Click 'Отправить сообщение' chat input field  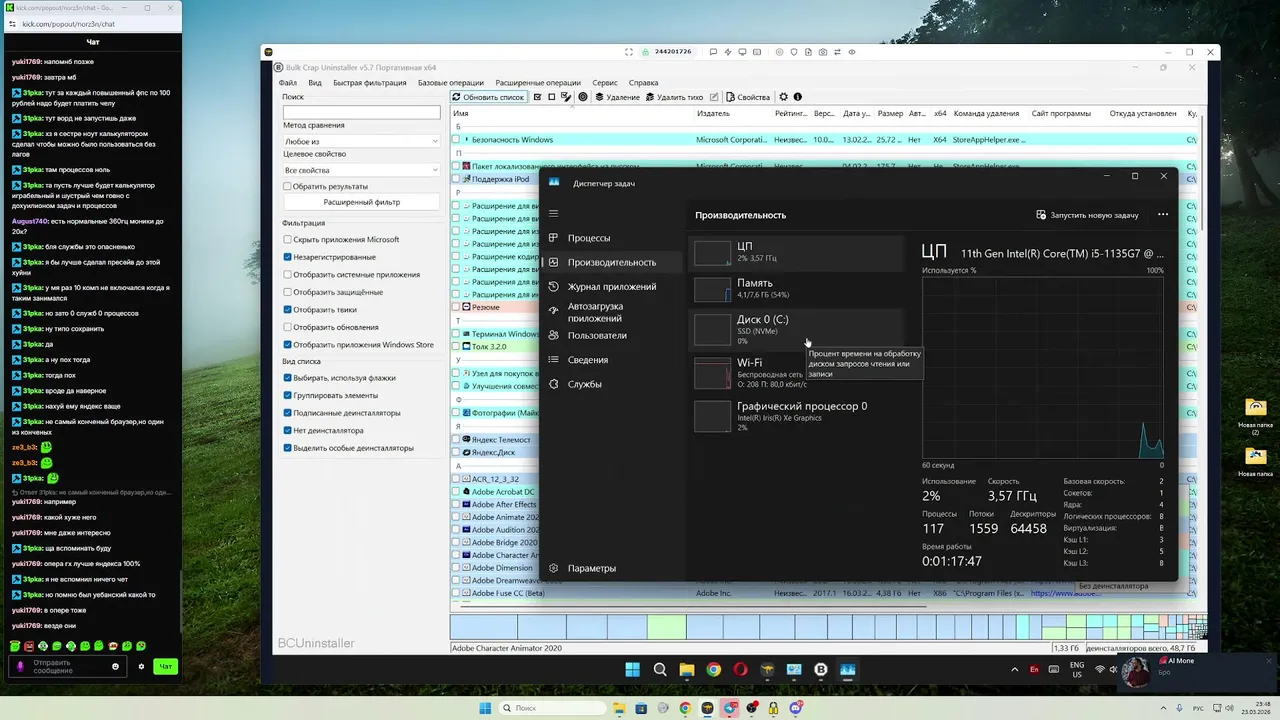tap(66, 666)
